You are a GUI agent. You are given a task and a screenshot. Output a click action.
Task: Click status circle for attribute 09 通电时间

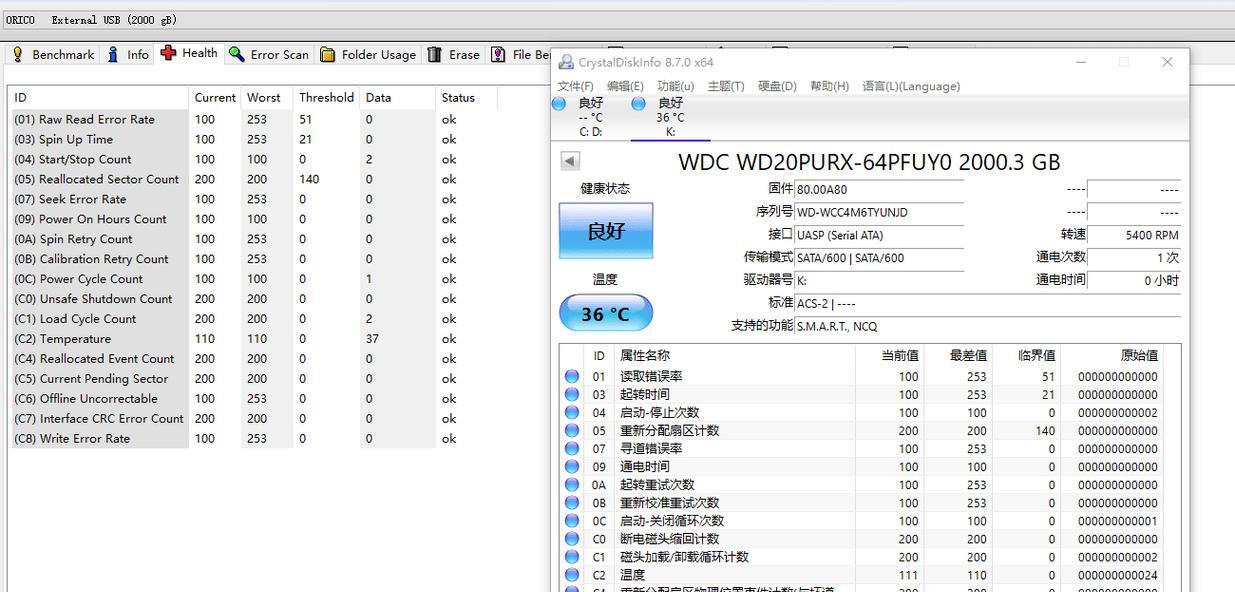tap(572, 466)
